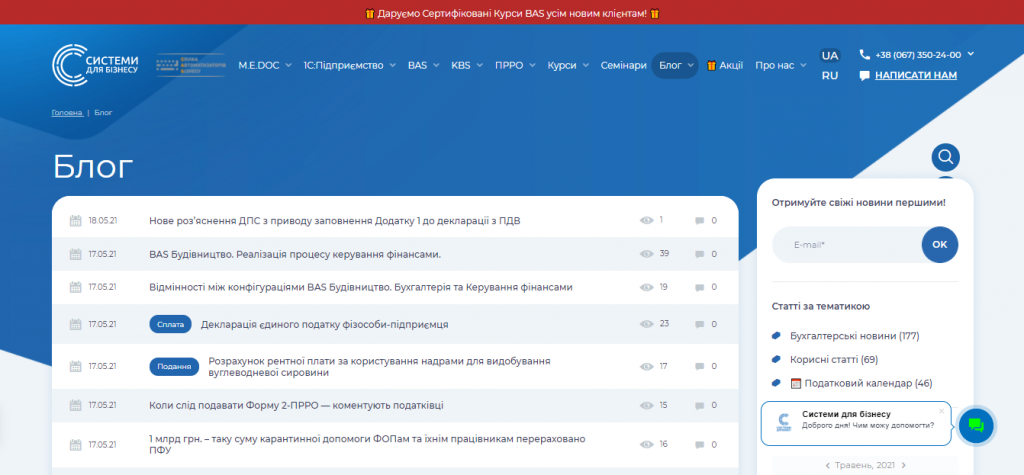Screen dimensions: 1024x475
Task: Click the Податковий календар calendar icon
Action: pos(795,383)
